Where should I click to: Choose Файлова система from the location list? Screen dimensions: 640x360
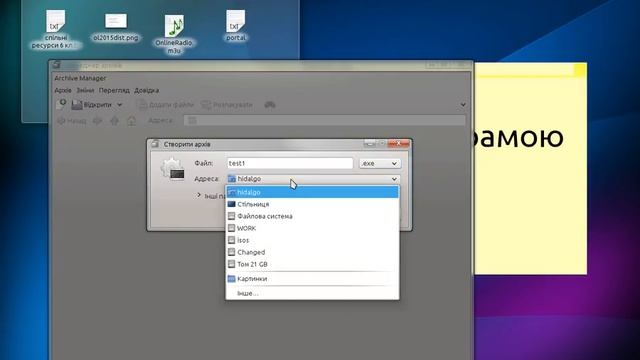coord(312,216)
